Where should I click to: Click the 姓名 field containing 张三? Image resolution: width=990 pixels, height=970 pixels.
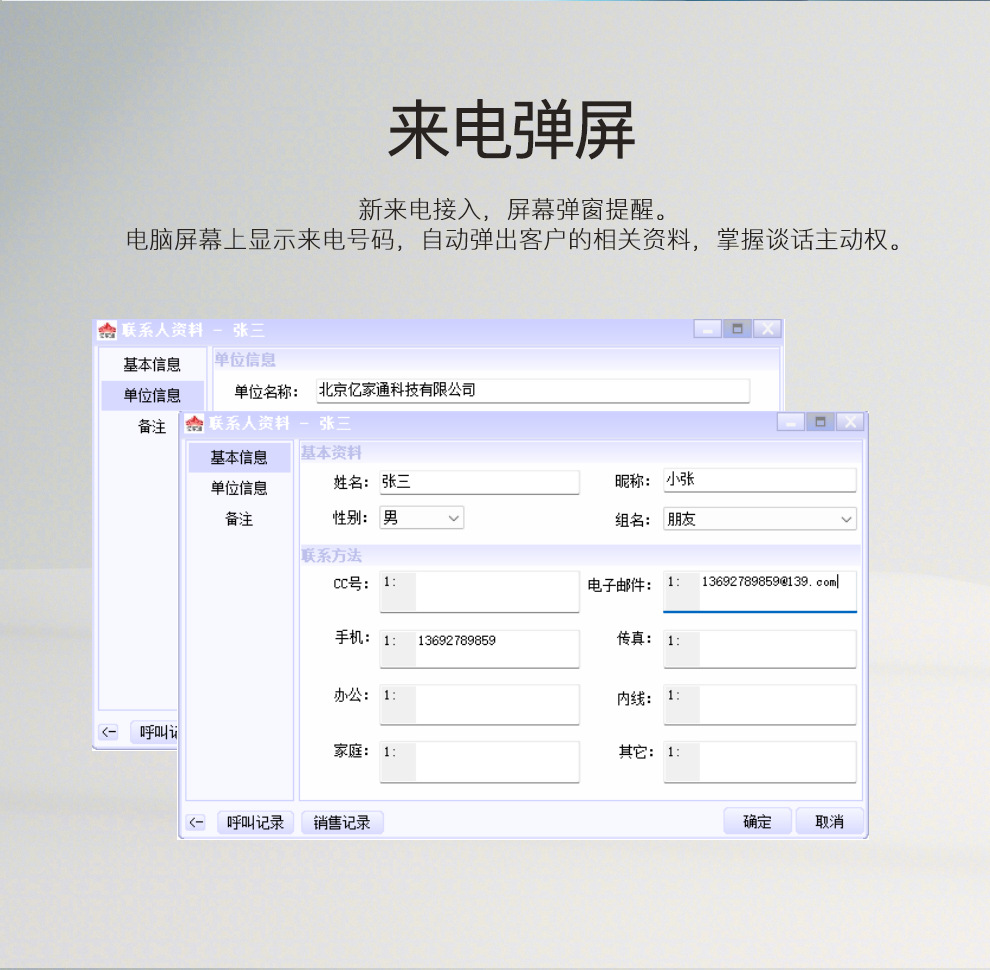click(x=479, y=482)
